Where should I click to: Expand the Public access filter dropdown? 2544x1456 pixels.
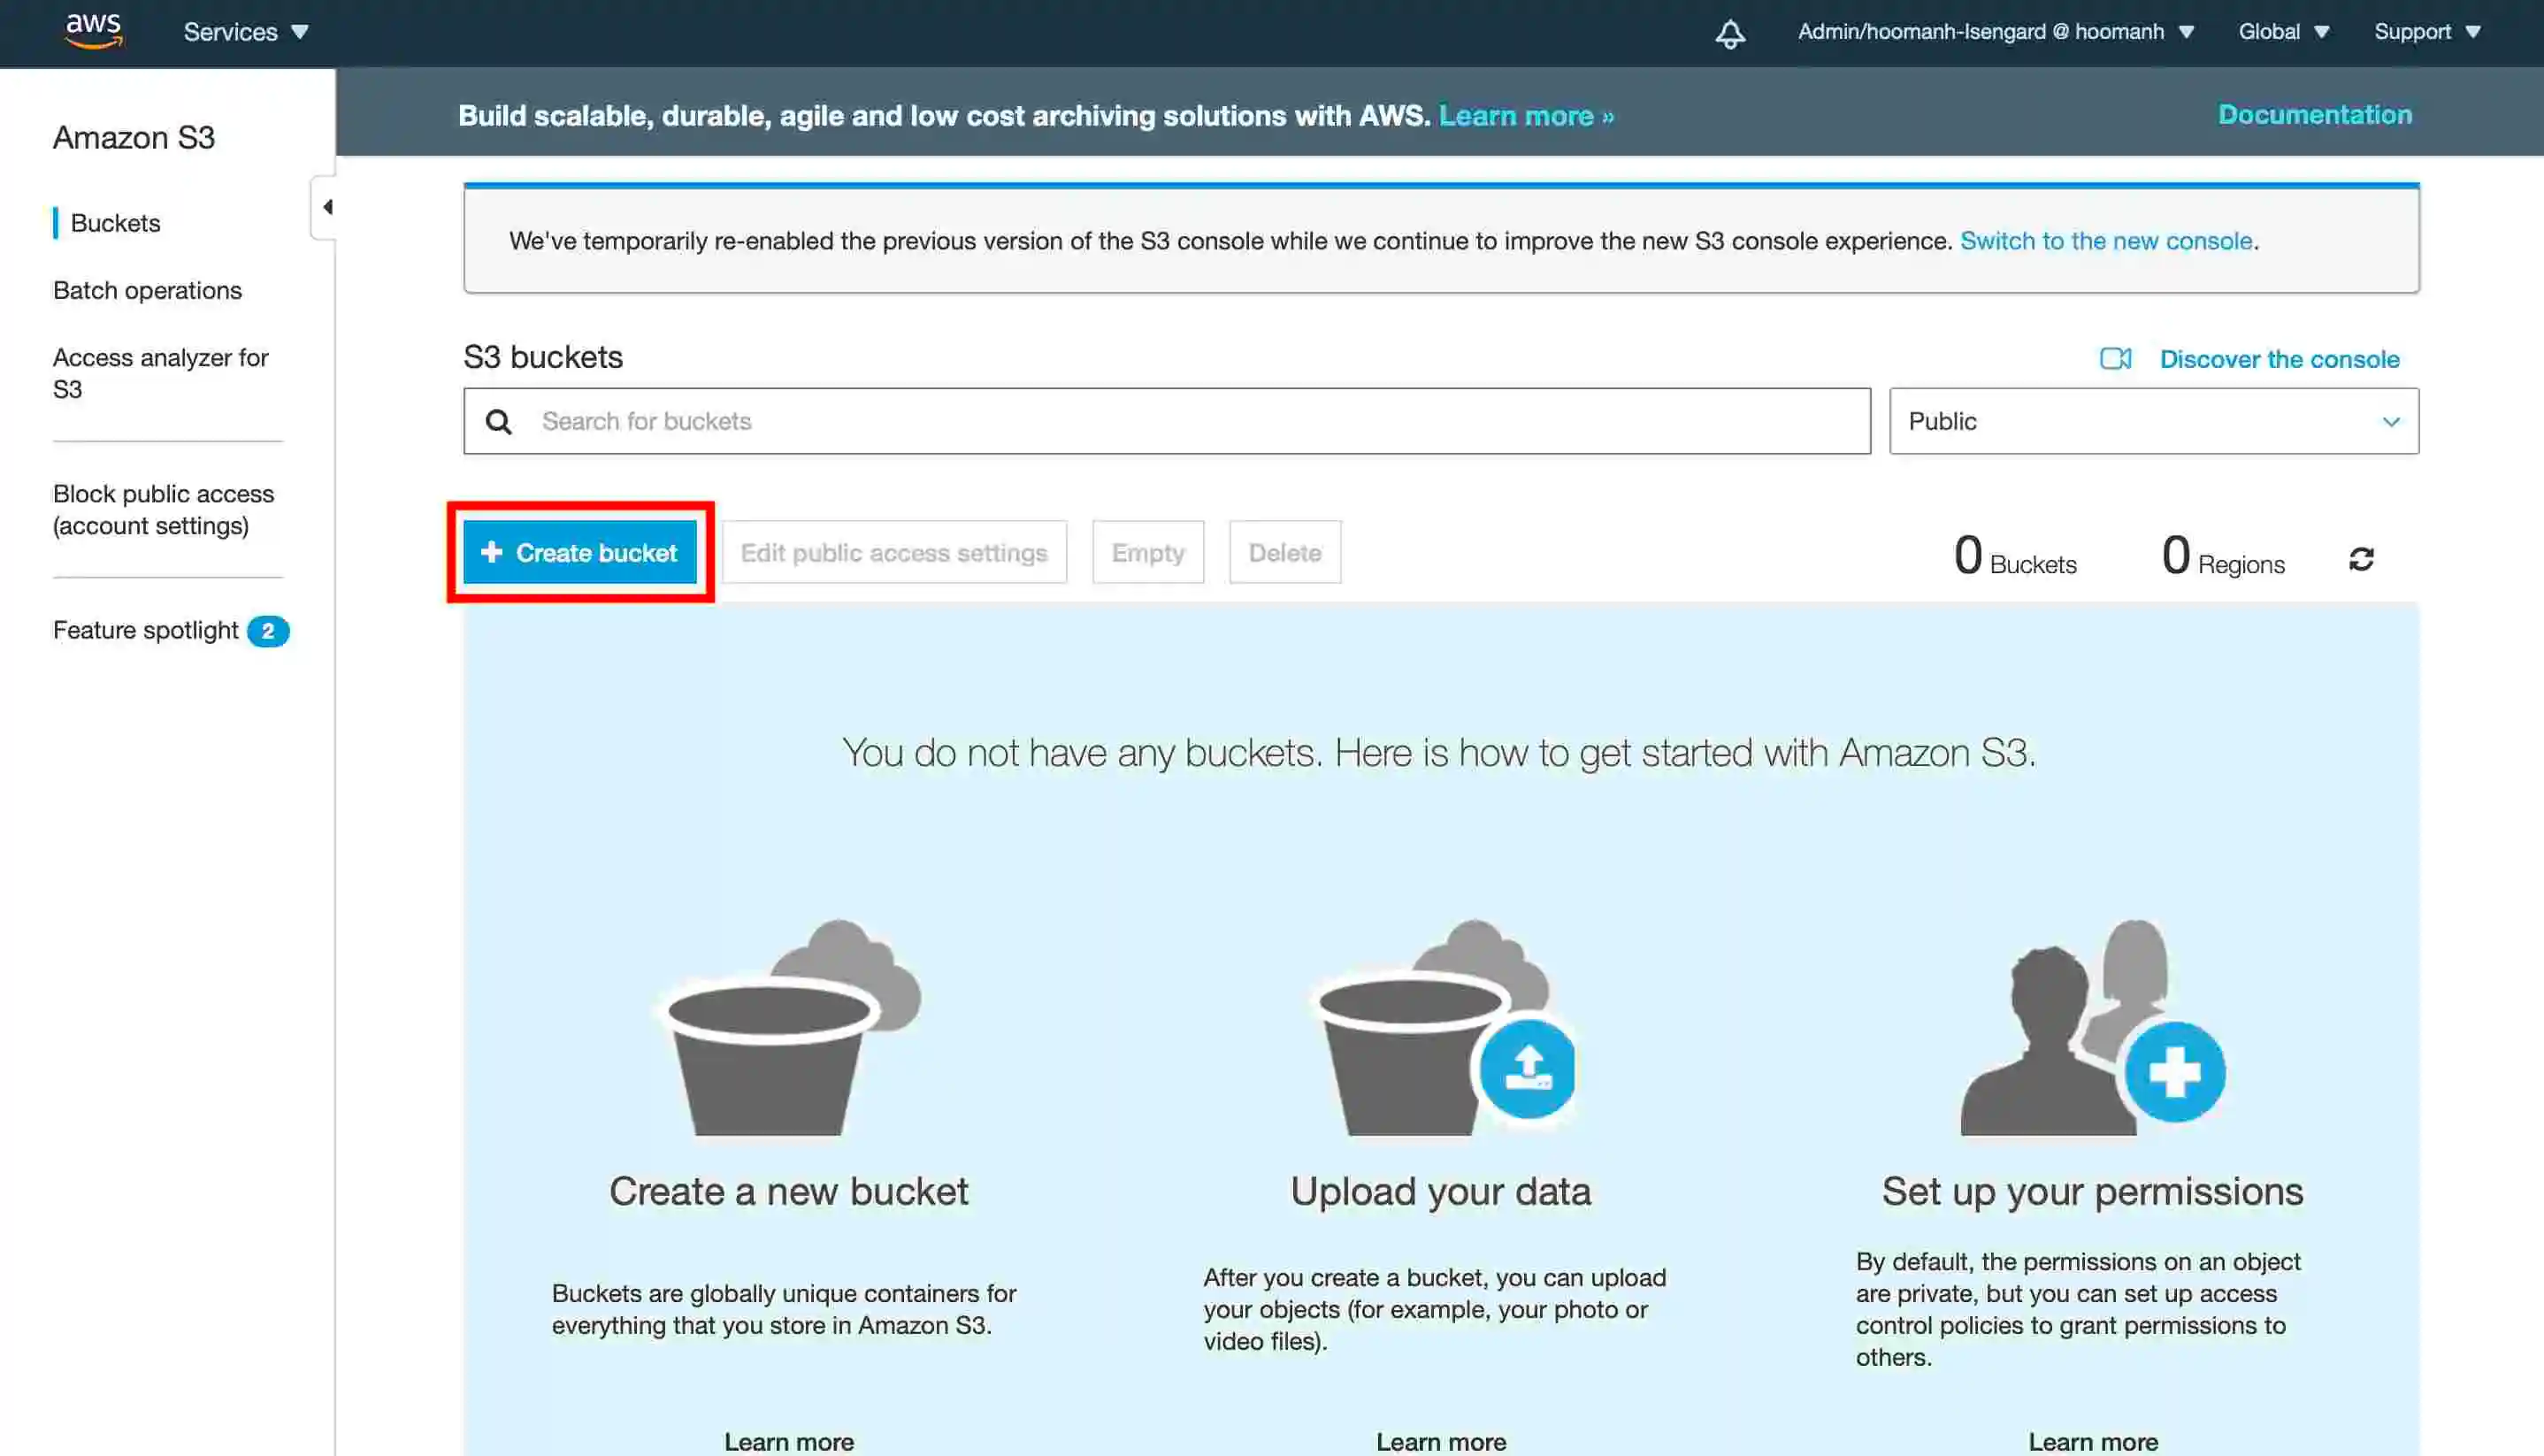(2153, 421)
